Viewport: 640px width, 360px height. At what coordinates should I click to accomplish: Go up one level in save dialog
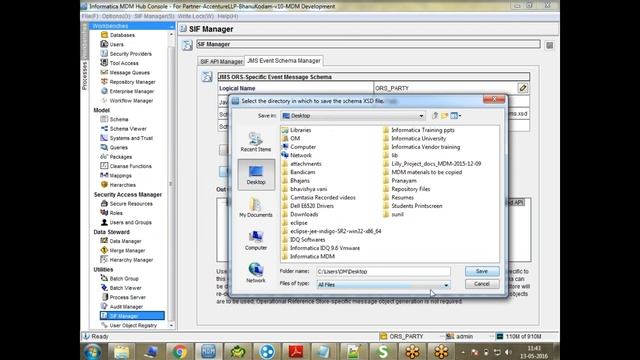point(435,116)
